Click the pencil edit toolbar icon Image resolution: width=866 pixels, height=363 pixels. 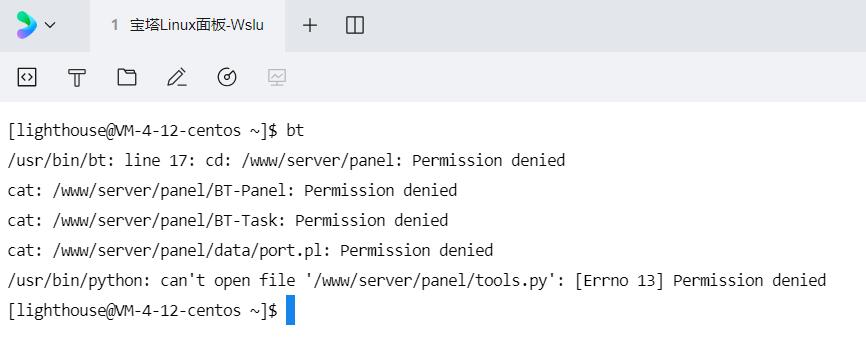coord(177,77)
